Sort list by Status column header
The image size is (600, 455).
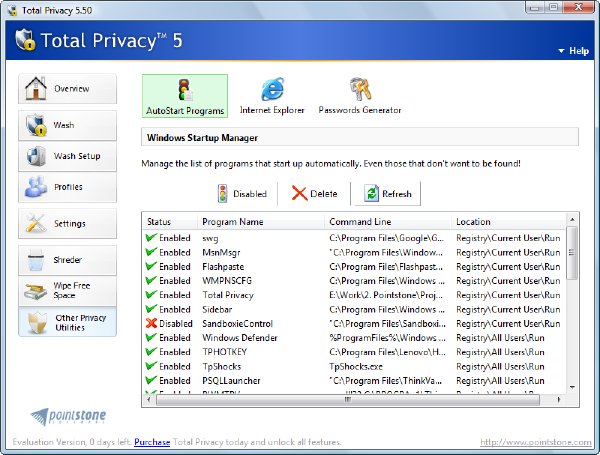click(x=169, y=222)
